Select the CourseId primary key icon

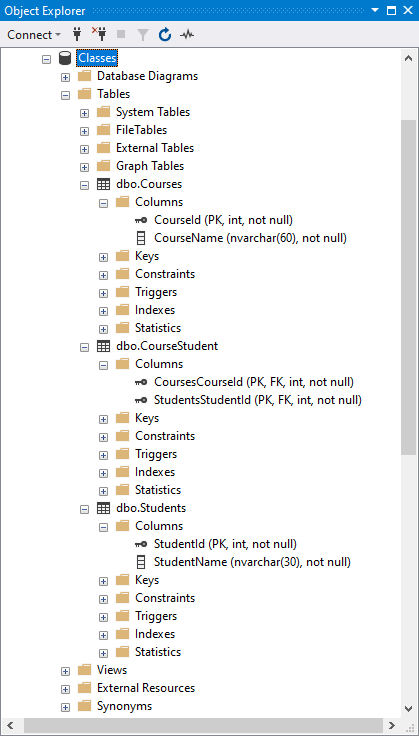tap(141, 220)
